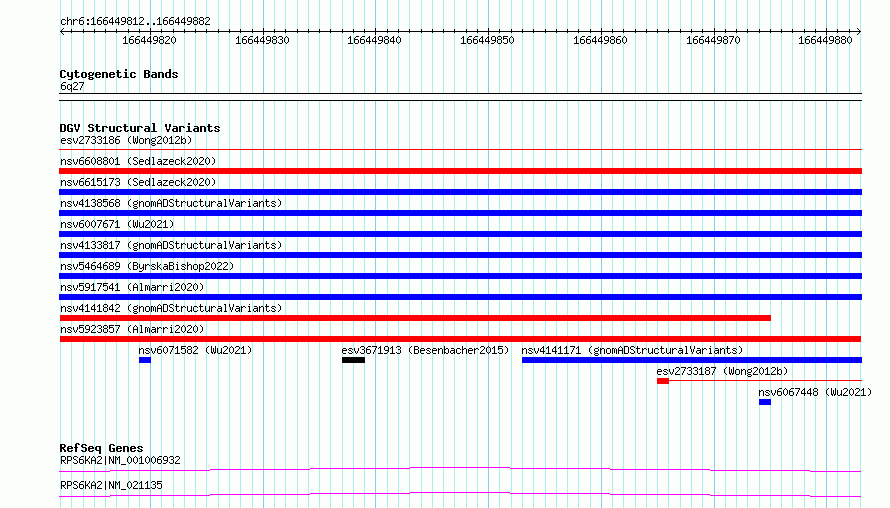Open variant nsv6071582 (Wu2021) label
Viewport: 890px width, 508px height.
(x=195, y=350)
